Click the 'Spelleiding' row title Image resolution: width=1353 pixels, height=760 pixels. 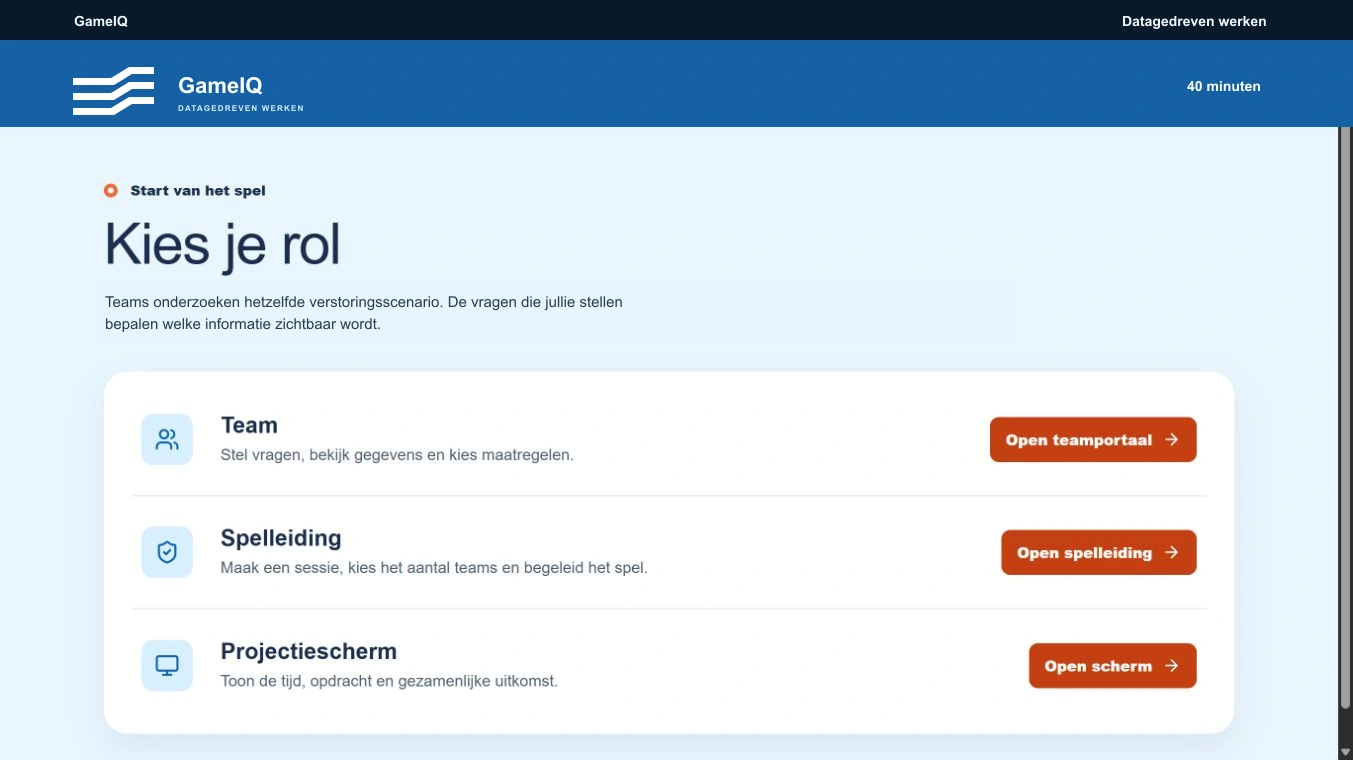point(281,538)
